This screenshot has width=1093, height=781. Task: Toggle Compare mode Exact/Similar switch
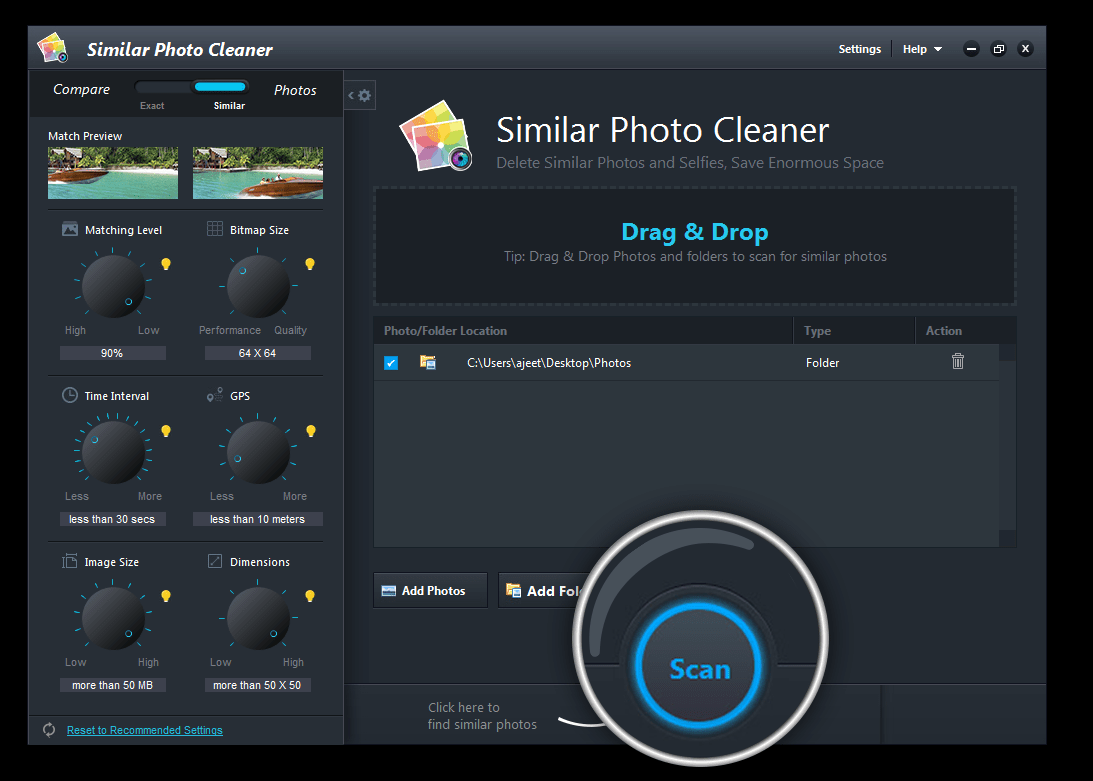[x=191, y=87]
